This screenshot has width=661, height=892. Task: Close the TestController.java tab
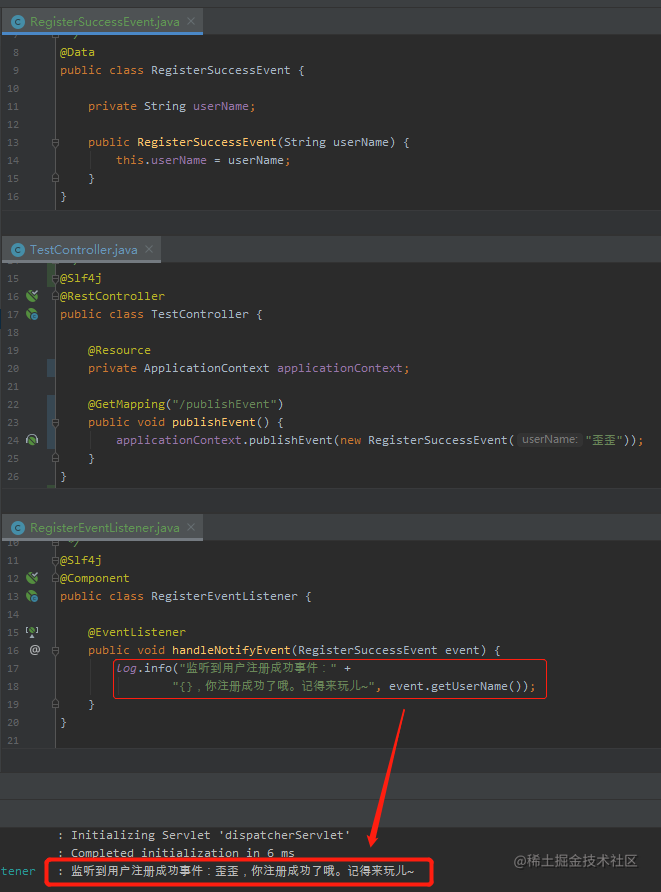(x=149, y=249)
